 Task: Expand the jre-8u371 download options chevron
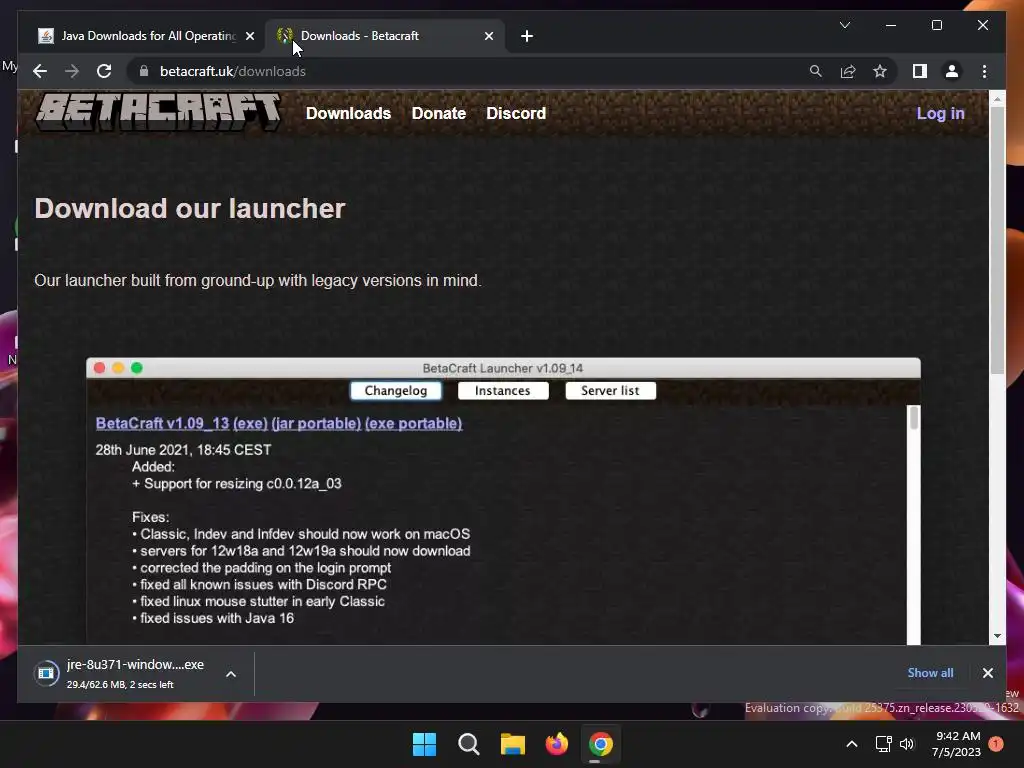231,674
